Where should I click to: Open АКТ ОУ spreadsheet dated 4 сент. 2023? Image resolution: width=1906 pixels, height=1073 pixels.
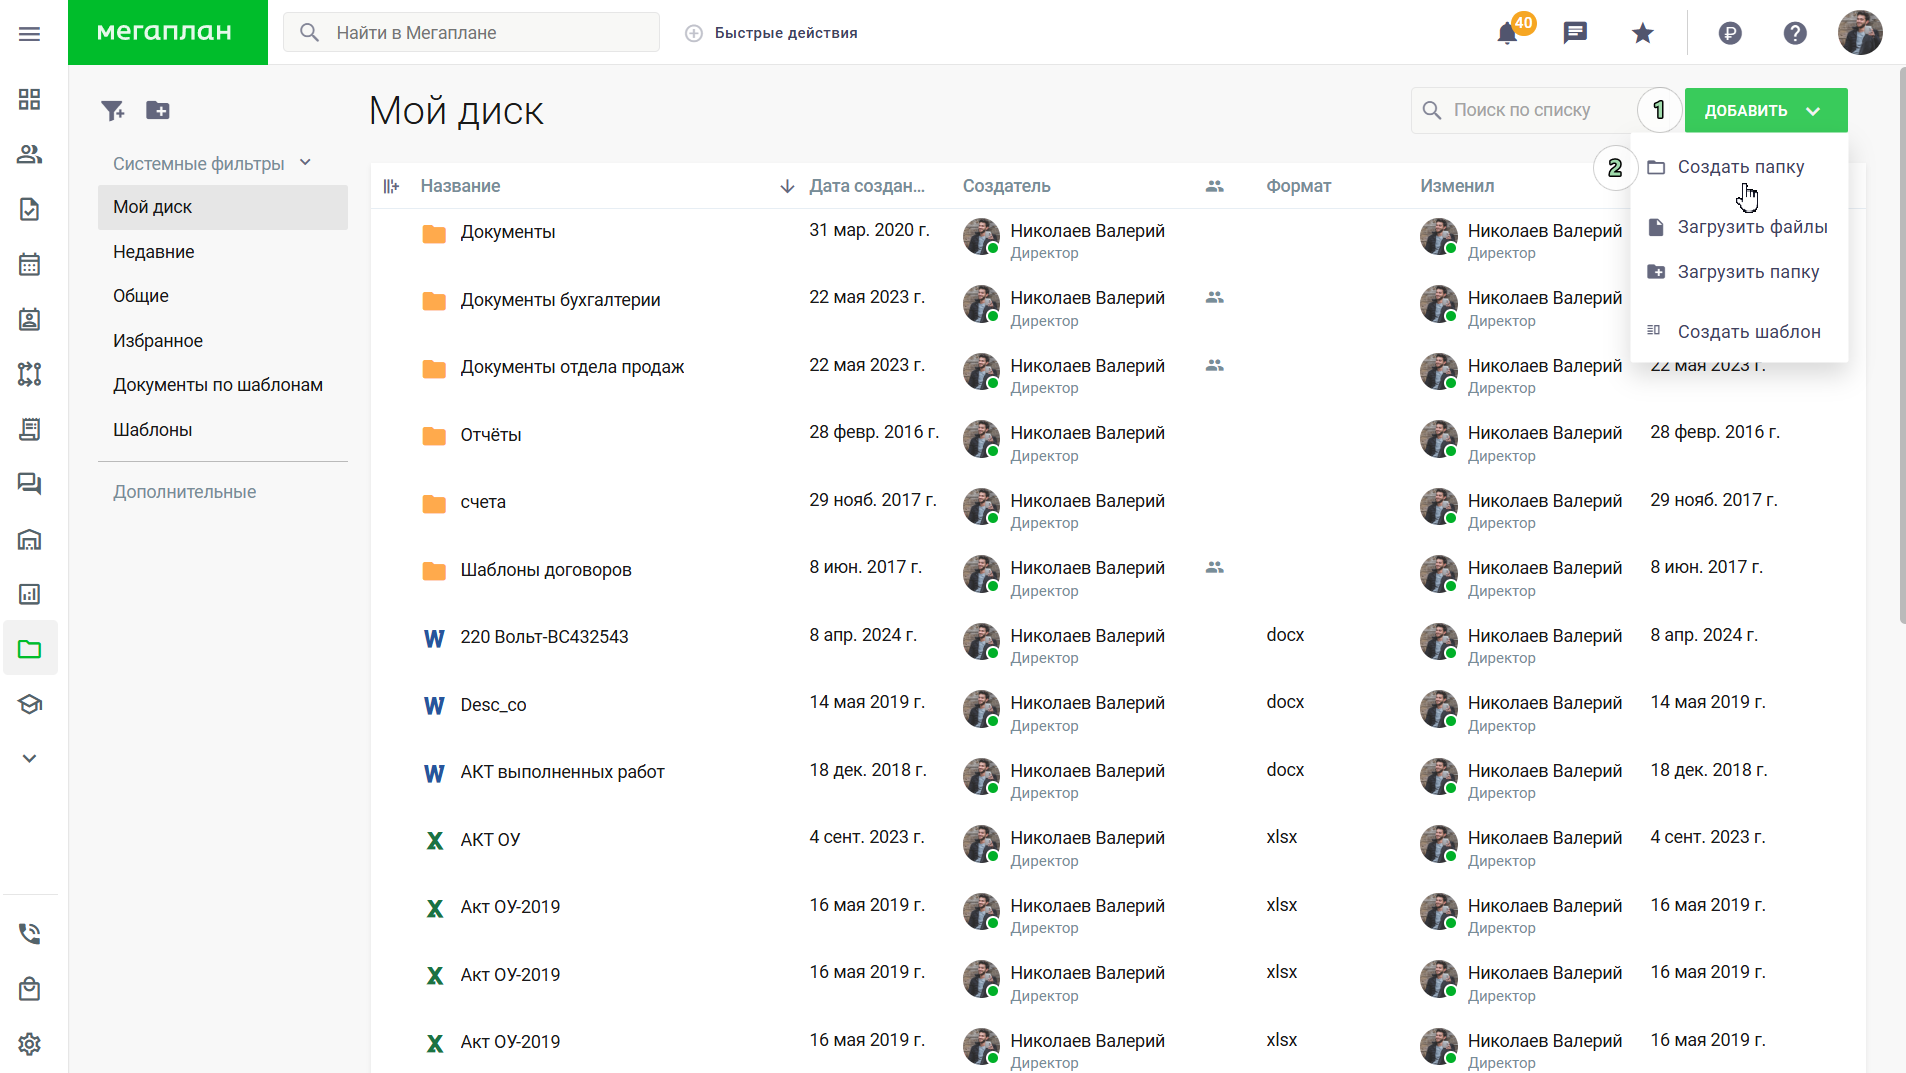click(490, 840)
